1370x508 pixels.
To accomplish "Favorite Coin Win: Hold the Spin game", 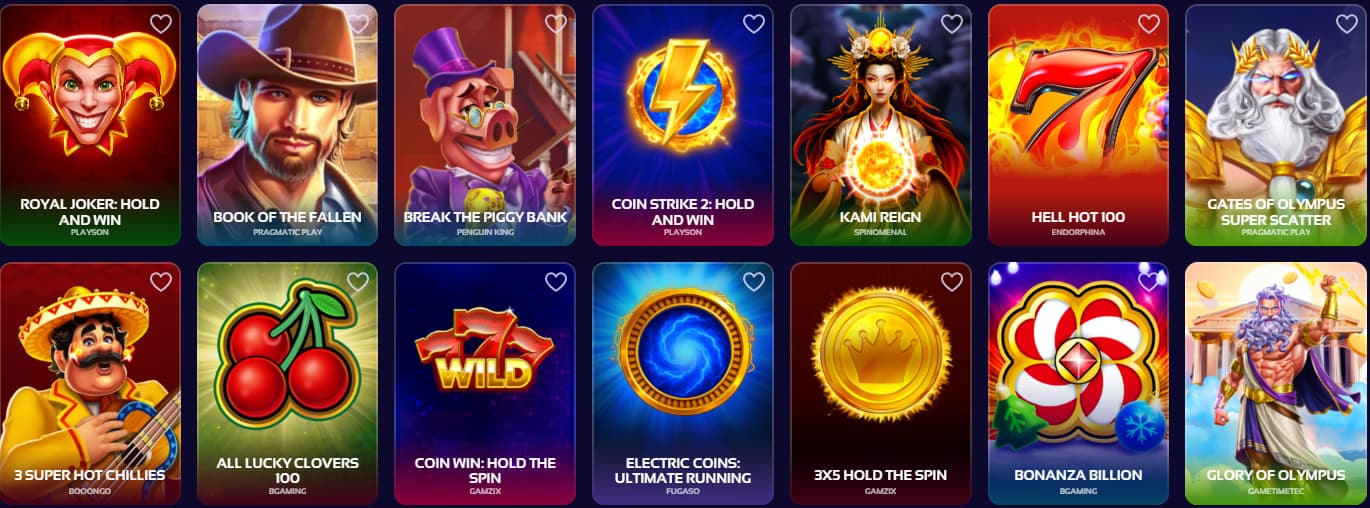I will point(556,282).
